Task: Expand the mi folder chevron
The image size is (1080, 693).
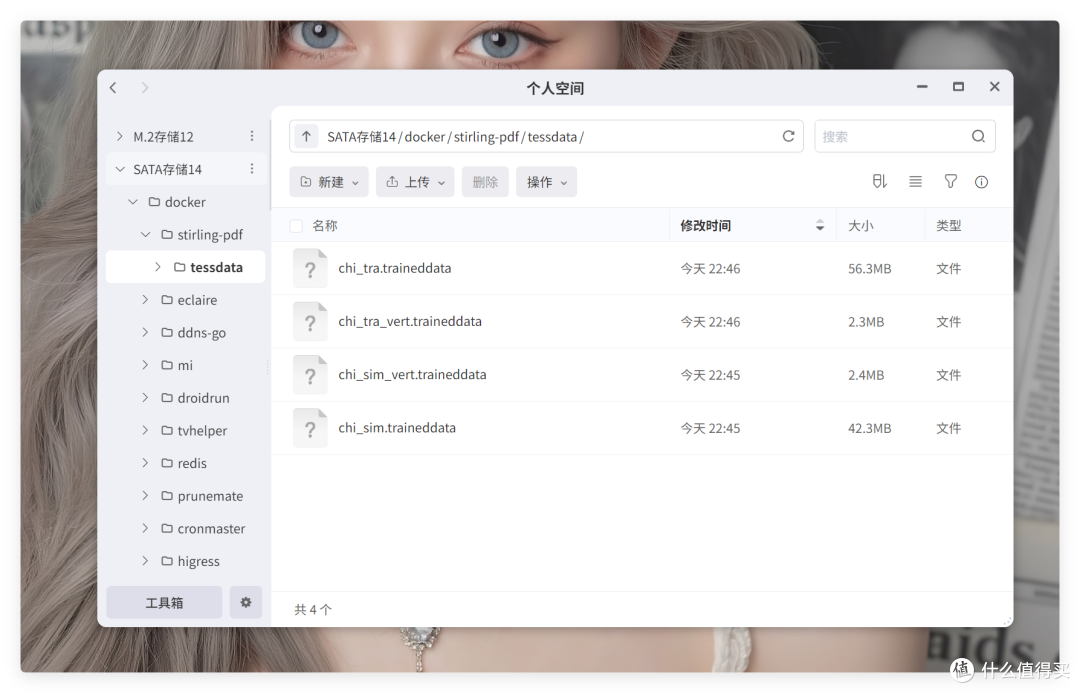Action: [x=145, y=365]
